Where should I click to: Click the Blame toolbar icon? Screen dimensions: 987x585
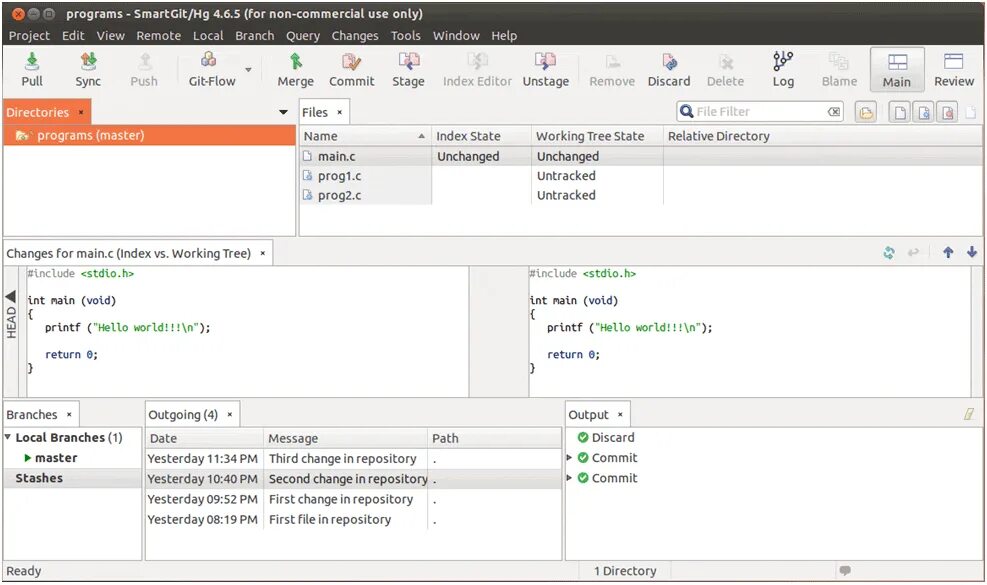click(x=838, y=62)
